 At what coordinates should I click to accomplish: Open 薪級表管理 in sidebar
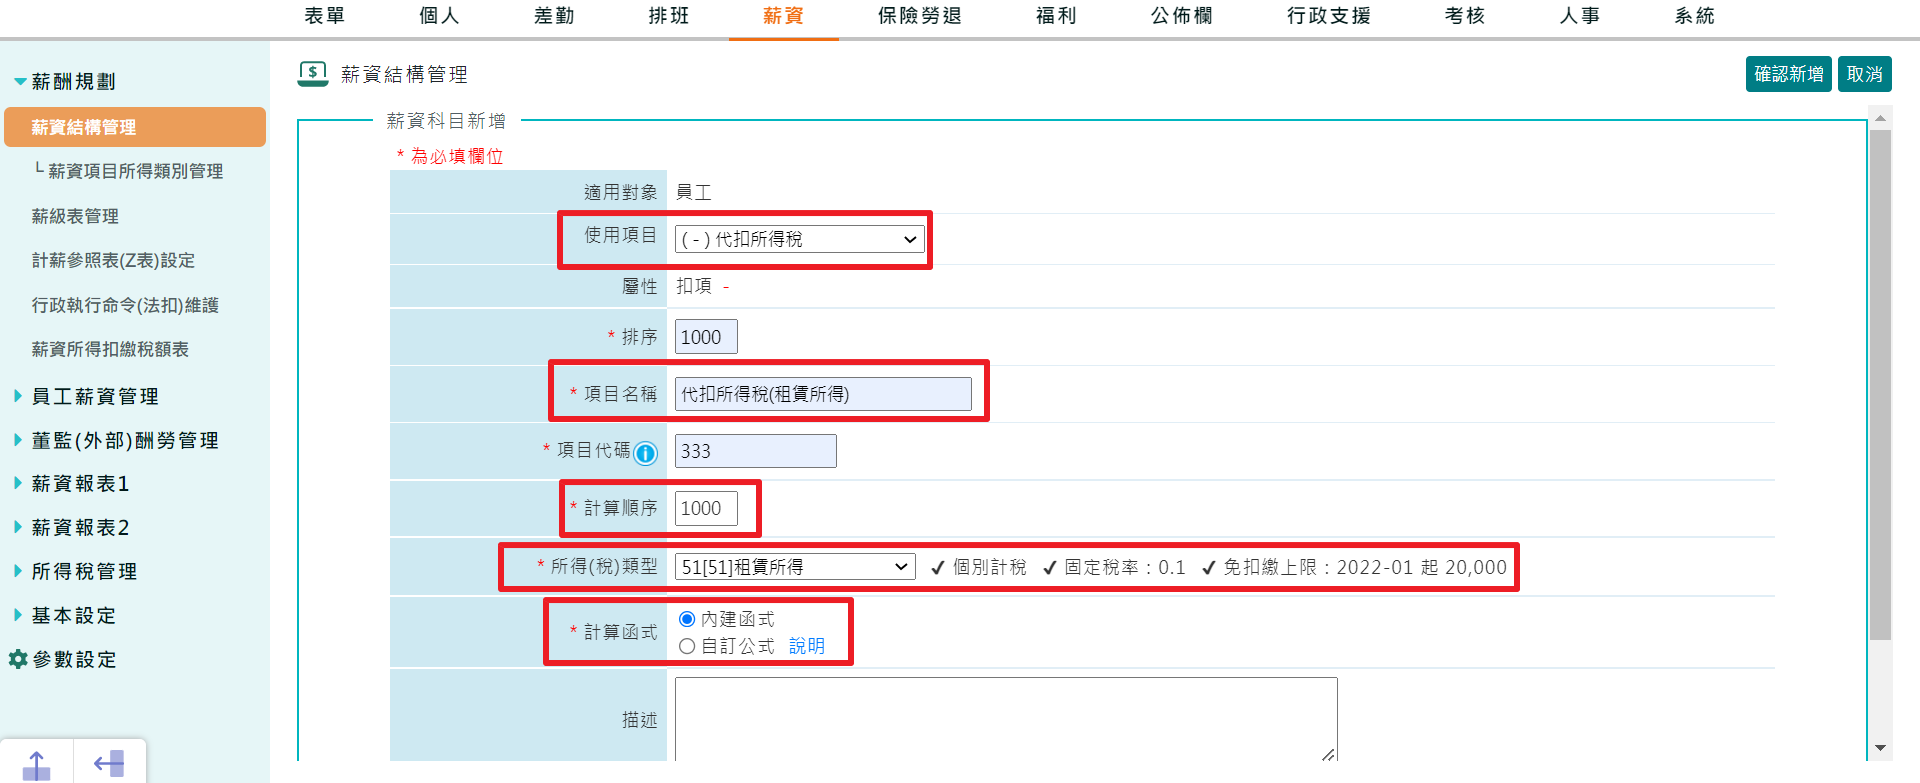(x=75, y=216)
